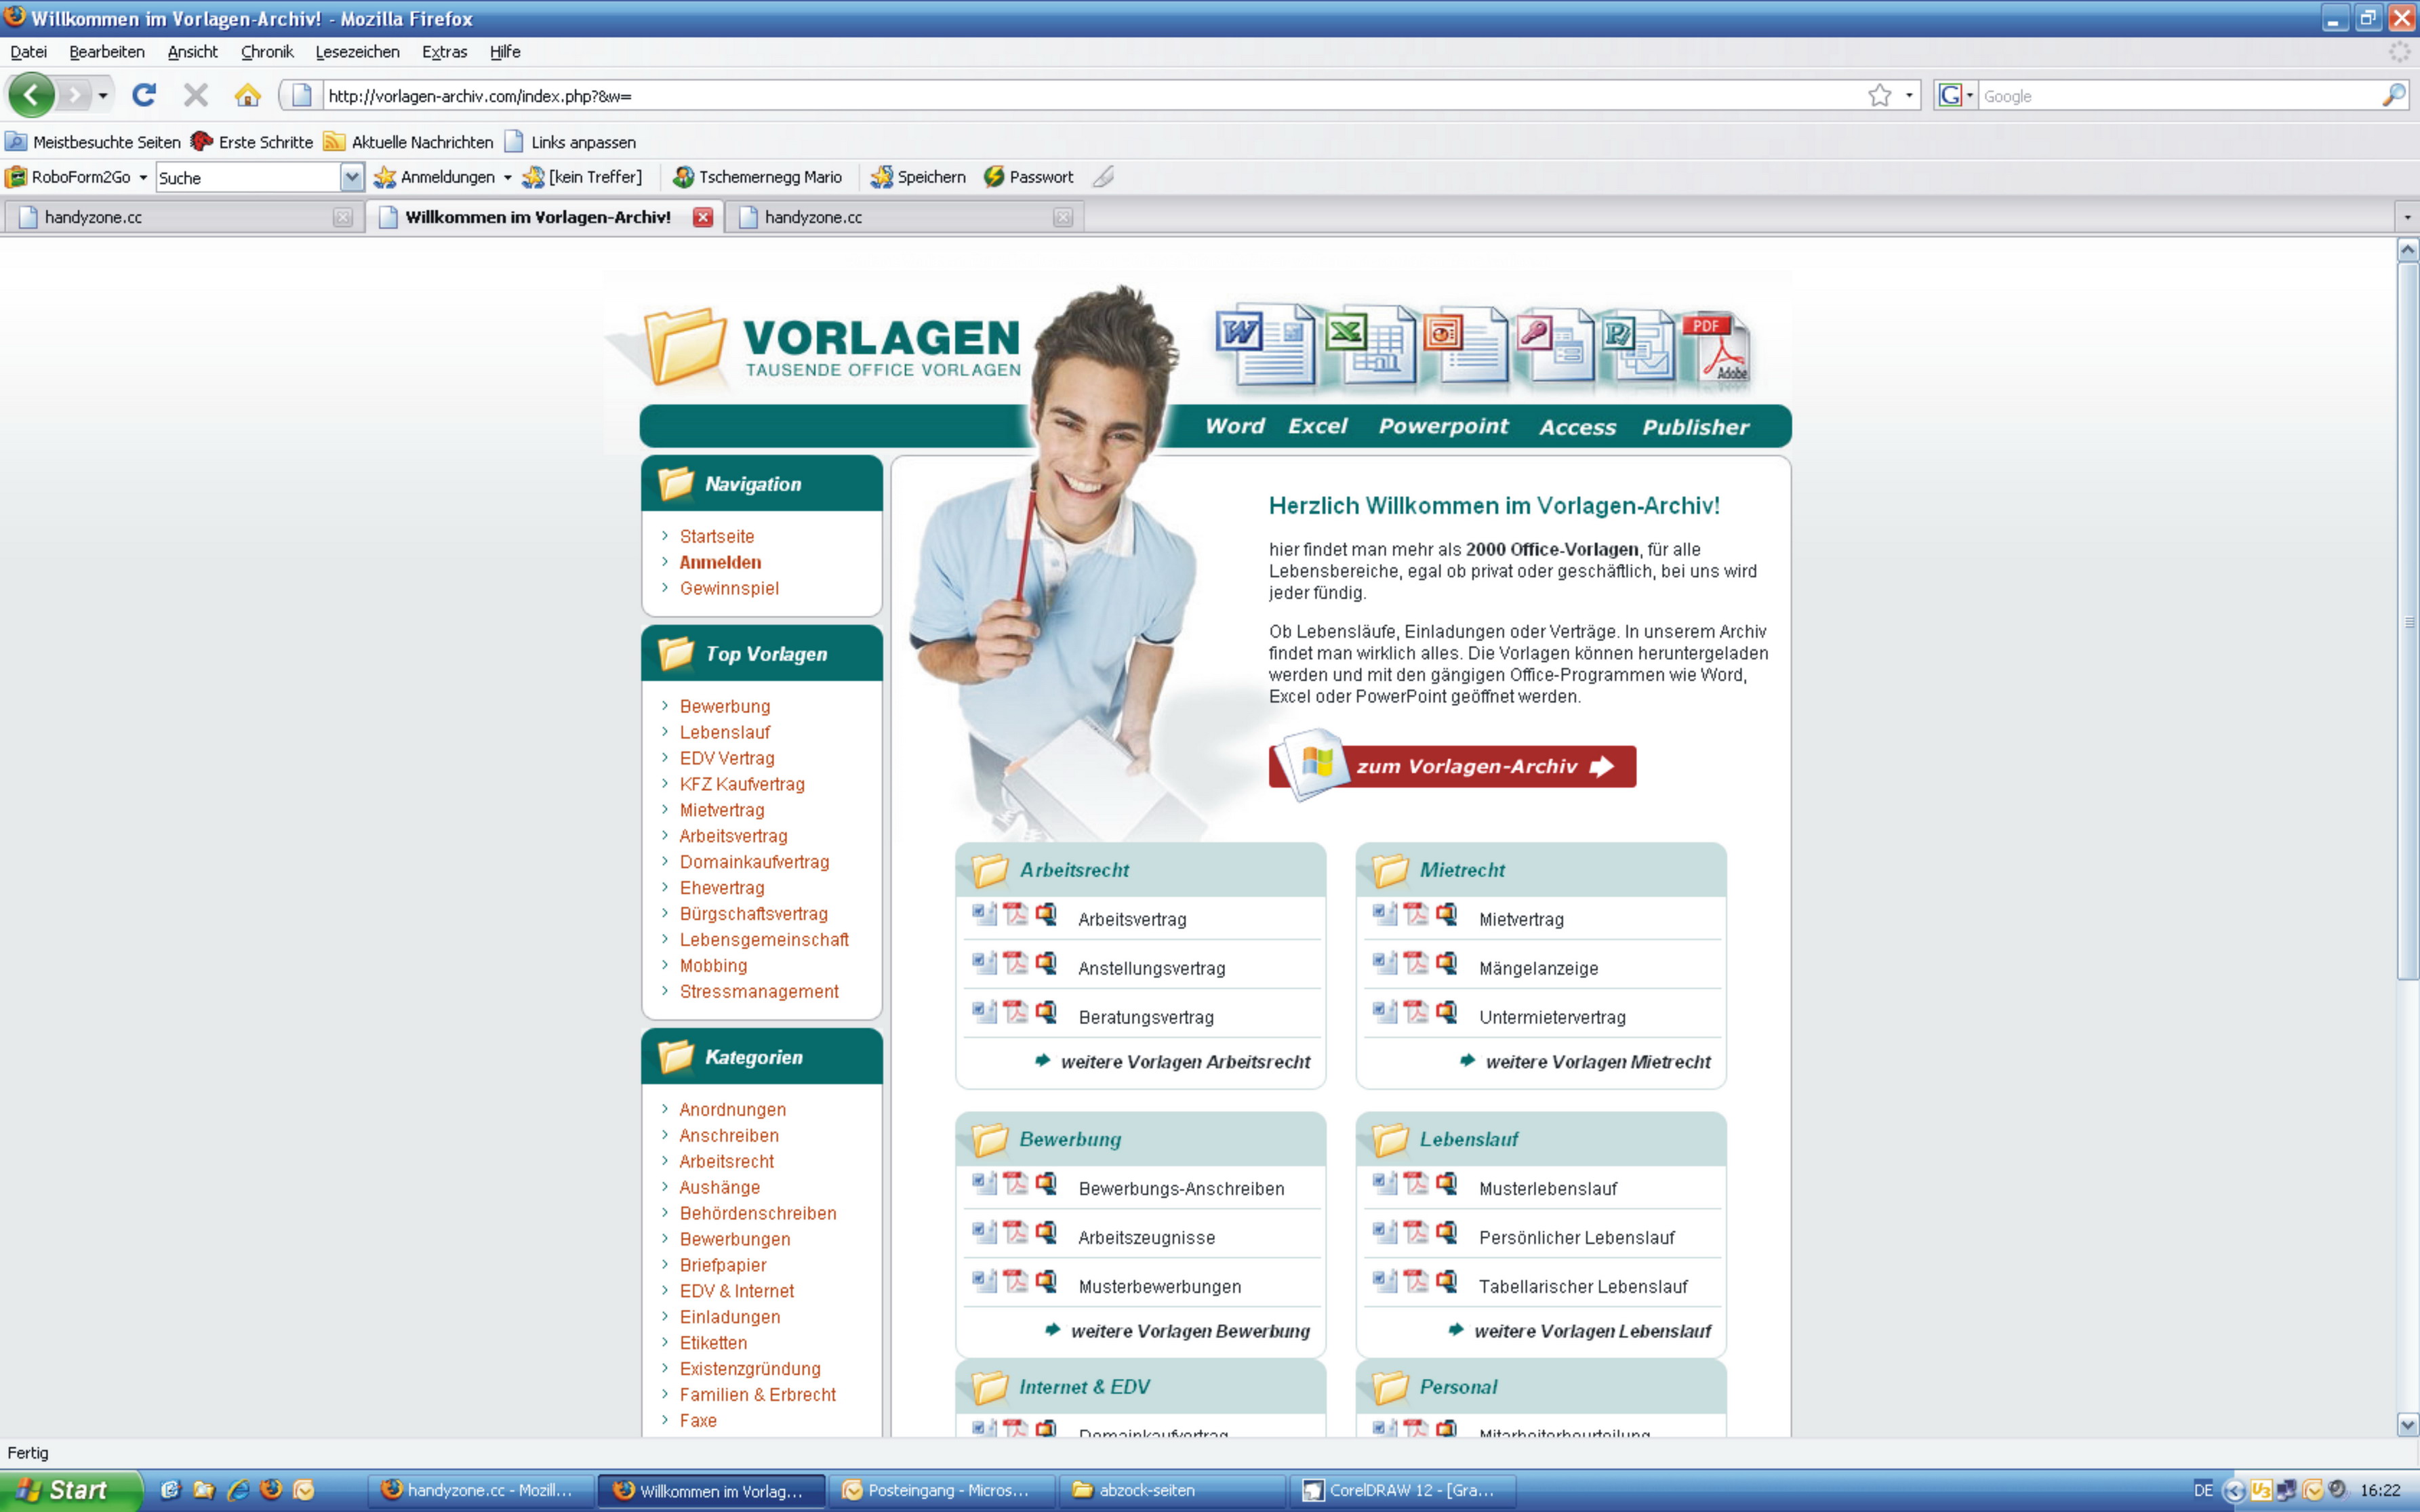Click the PDF icon beside Mängelanzeige
This screenshot has width=2420, height=1512.
1415,963
